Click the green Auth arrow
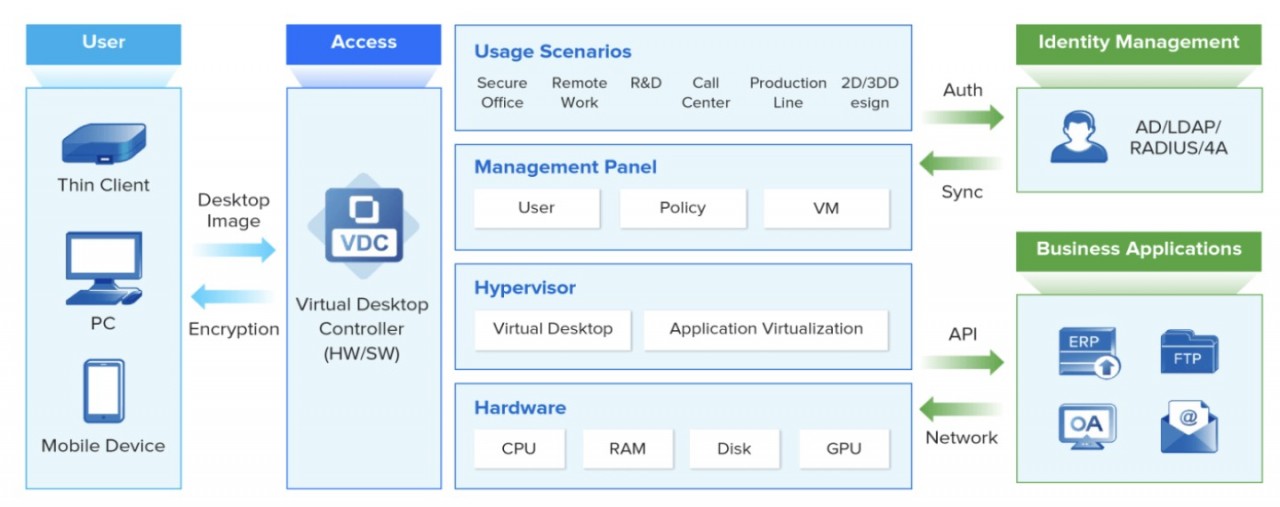The height and width of the screenshot is (507, 1280). tap(963, 117)
